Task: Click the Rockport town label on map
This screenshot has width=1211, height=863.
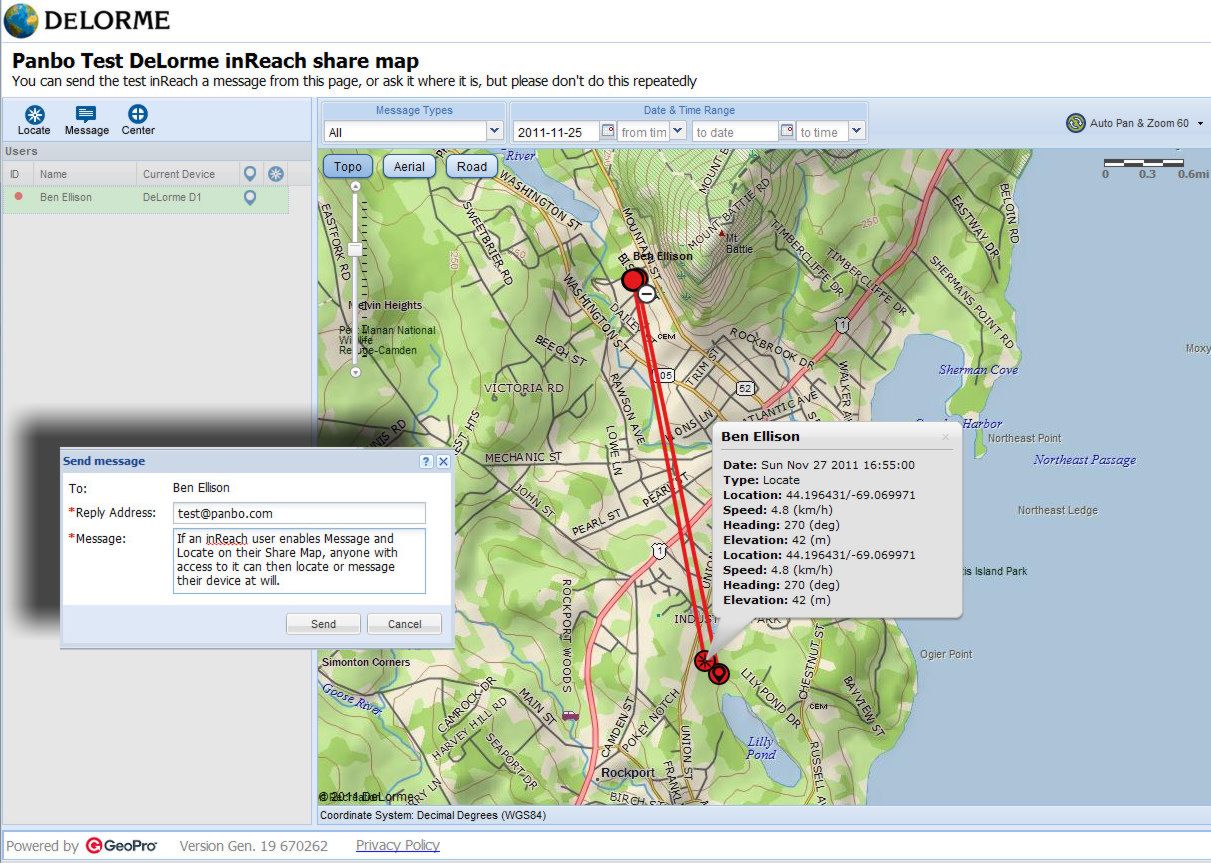Action: click(628, 773)
